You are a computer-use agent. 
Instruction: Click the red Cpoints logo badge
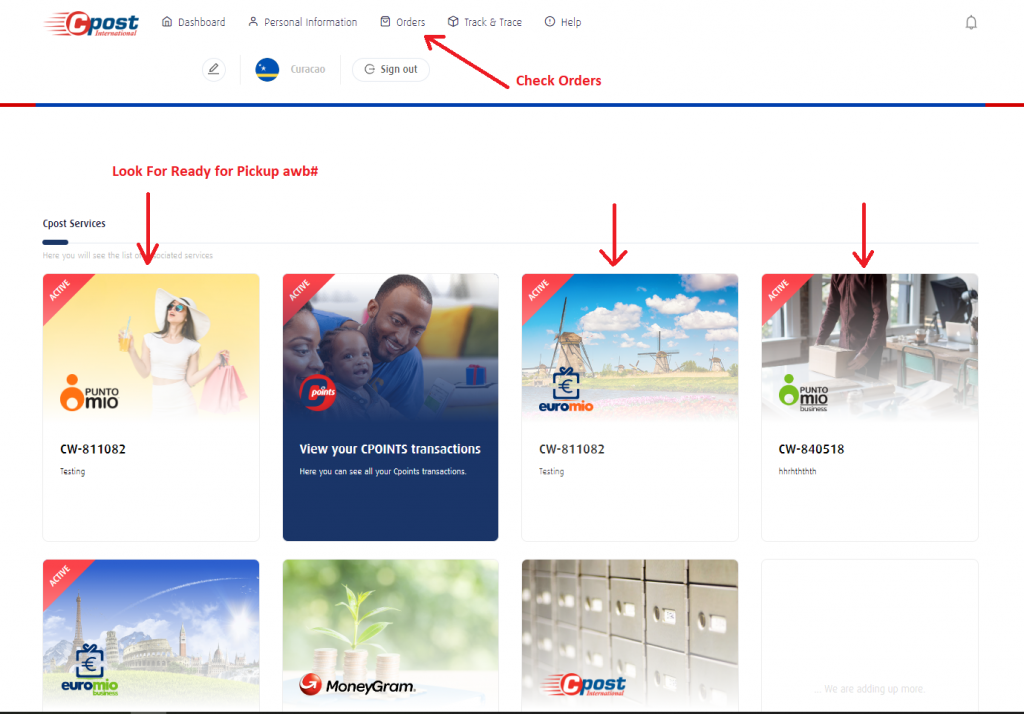point(318,393)
